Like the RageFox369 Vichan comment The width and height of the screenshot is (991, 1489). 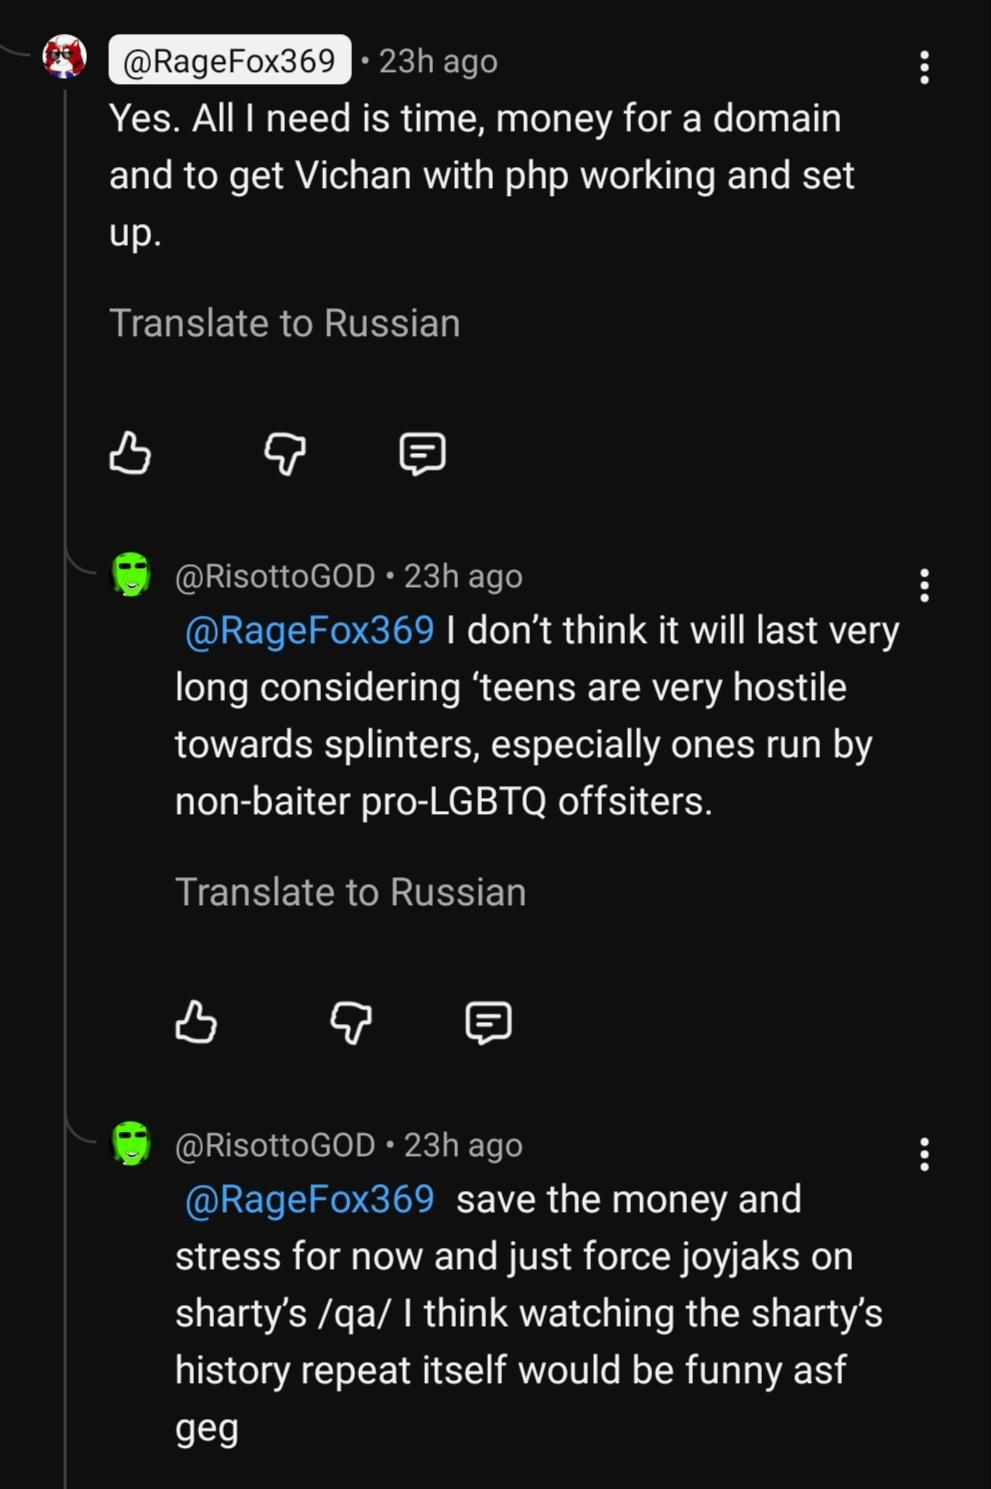[130, 453]
